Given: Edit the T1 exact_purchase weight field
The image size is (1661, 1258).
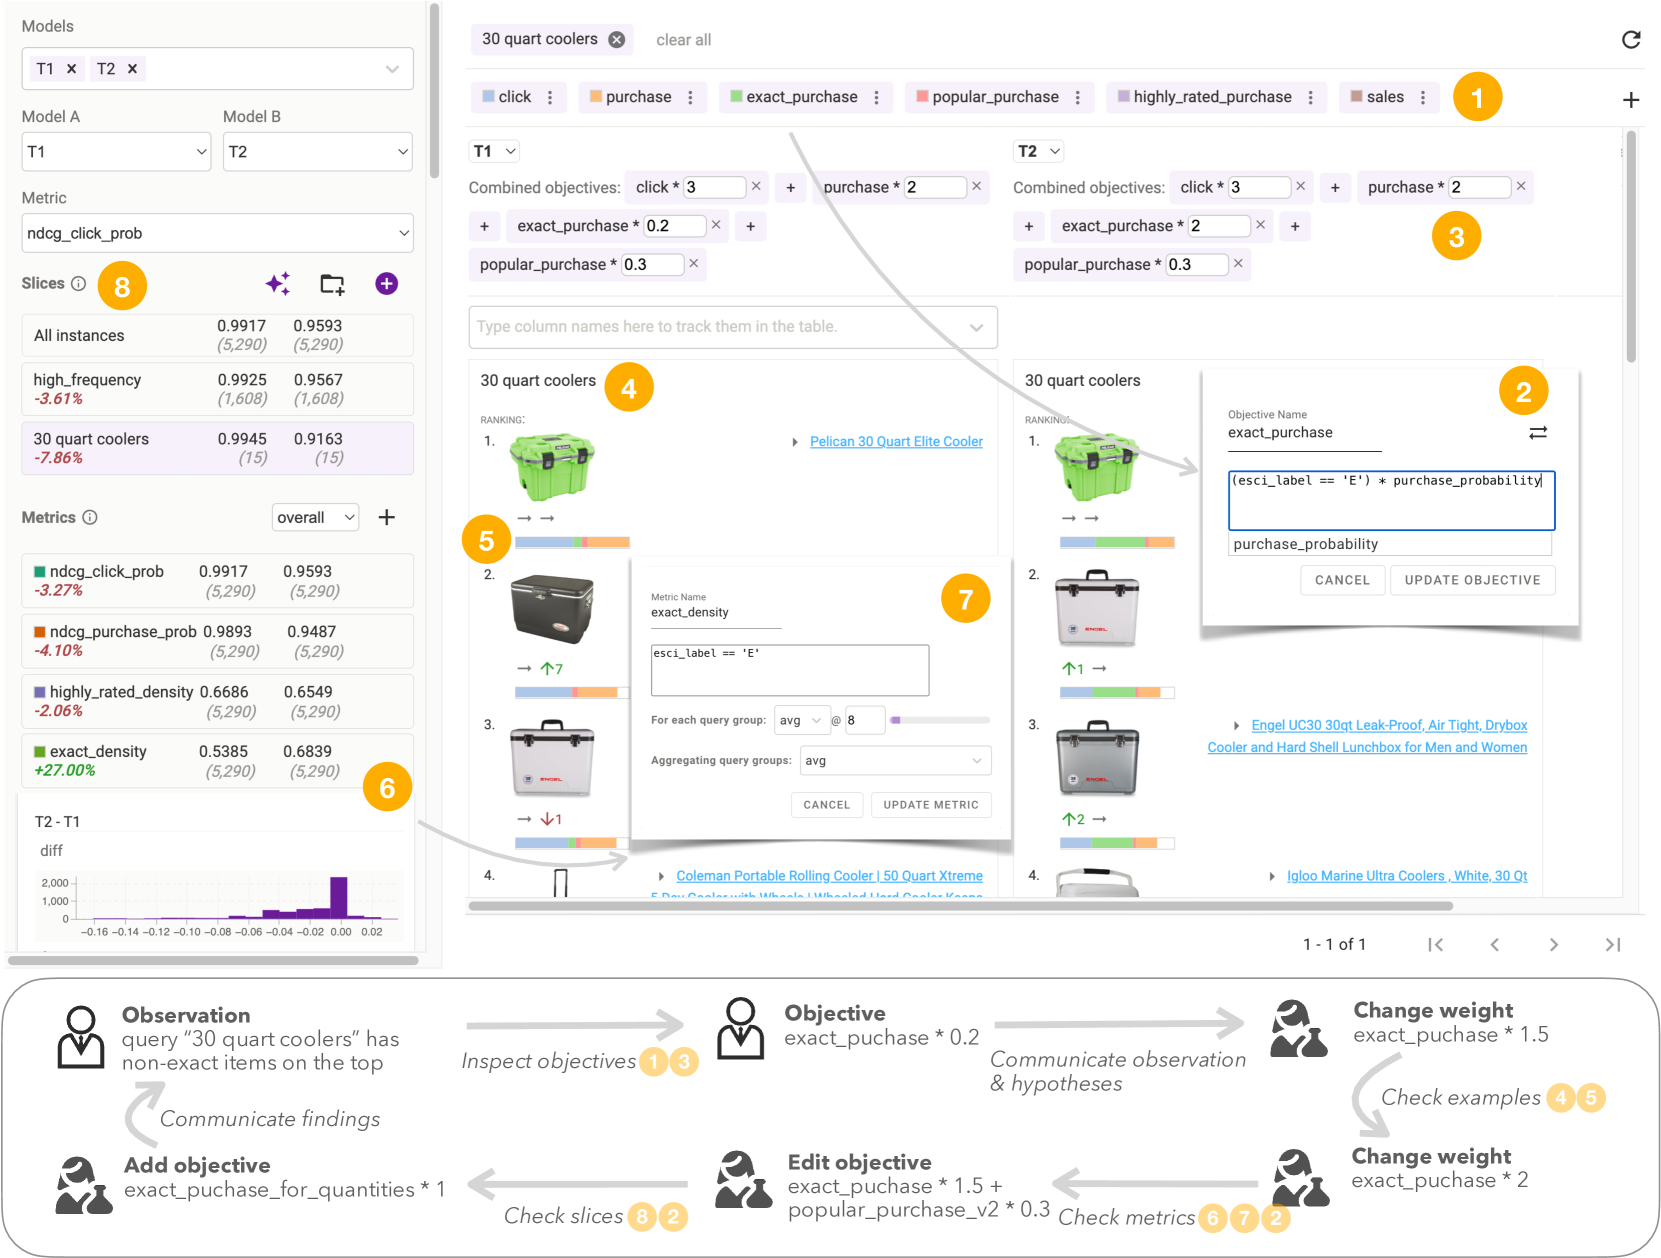Looking at the screenshot, I should [x=675, y=226].
